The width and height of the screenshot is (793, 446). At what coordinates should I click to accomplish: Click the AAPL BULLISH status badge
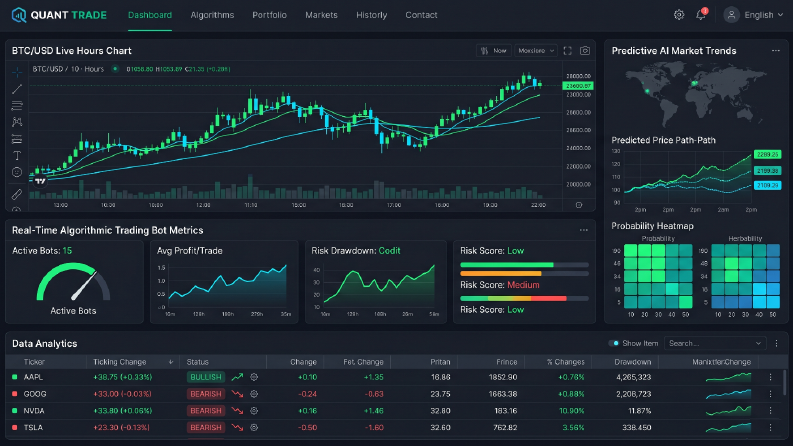coord(206,377)
